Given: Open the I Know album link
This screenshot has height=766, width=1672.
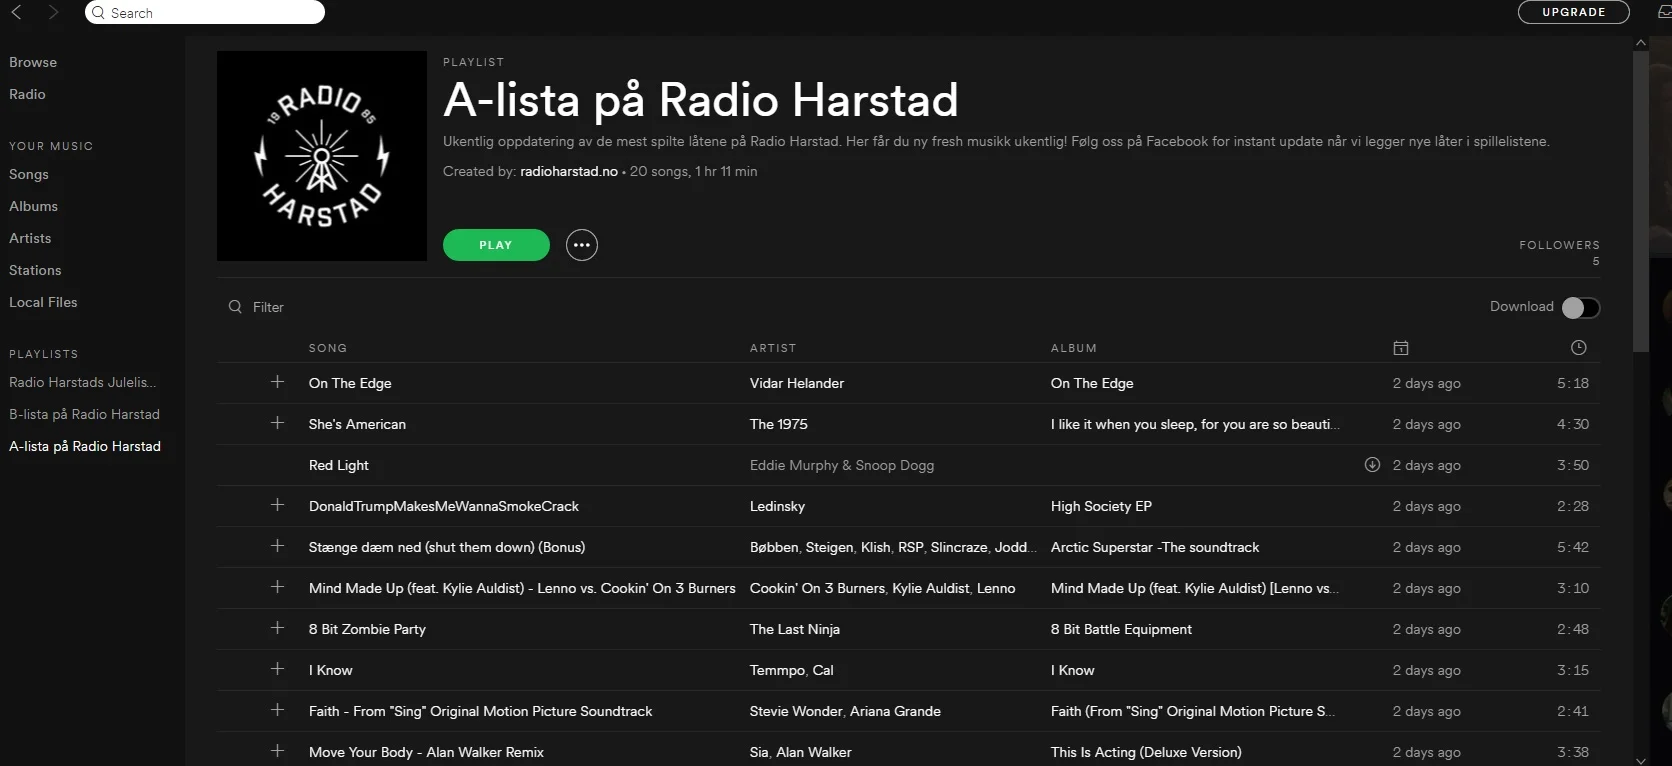Looking at the screenshot, I should click(1073, 670).
